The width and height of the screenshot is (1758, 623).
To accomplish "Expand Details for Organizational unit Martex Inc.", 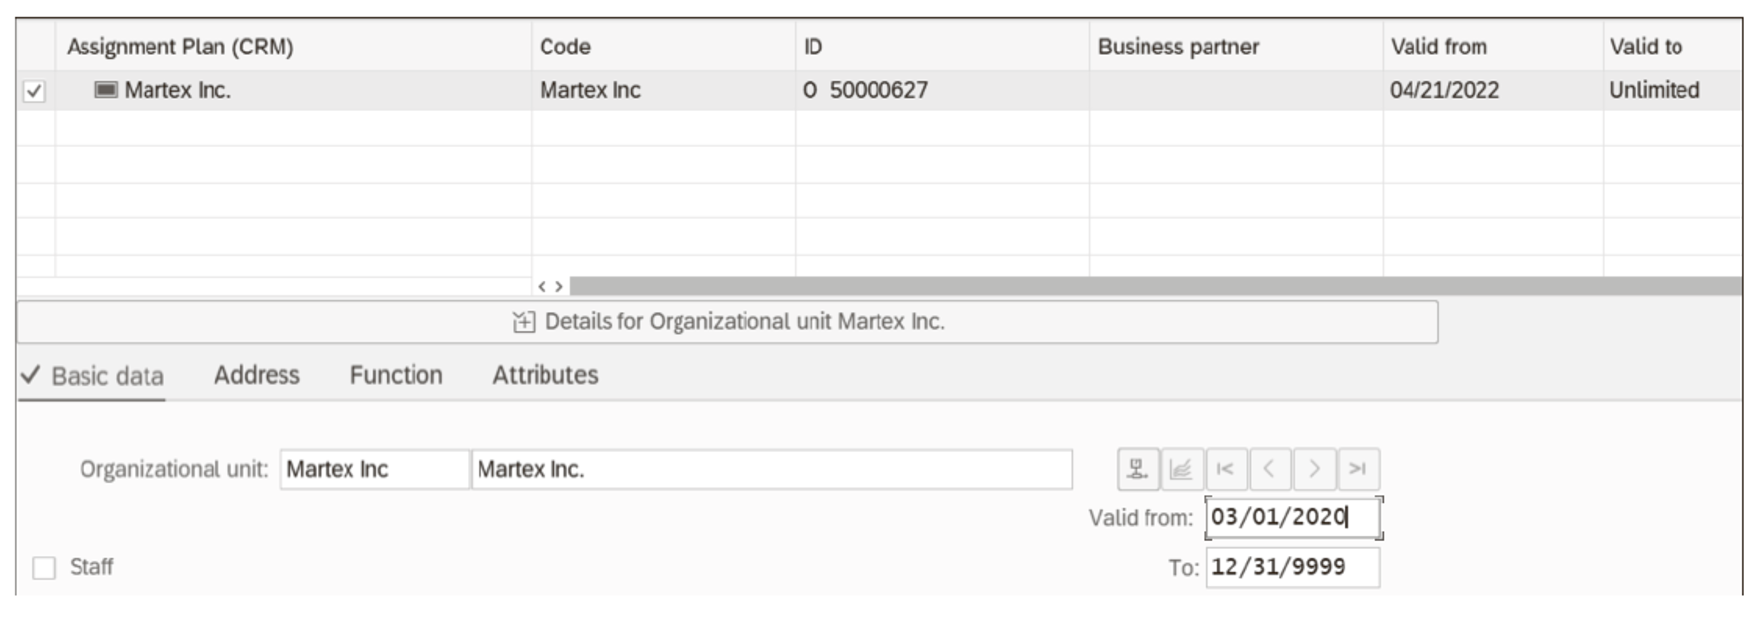I will [x=750, y=322].
